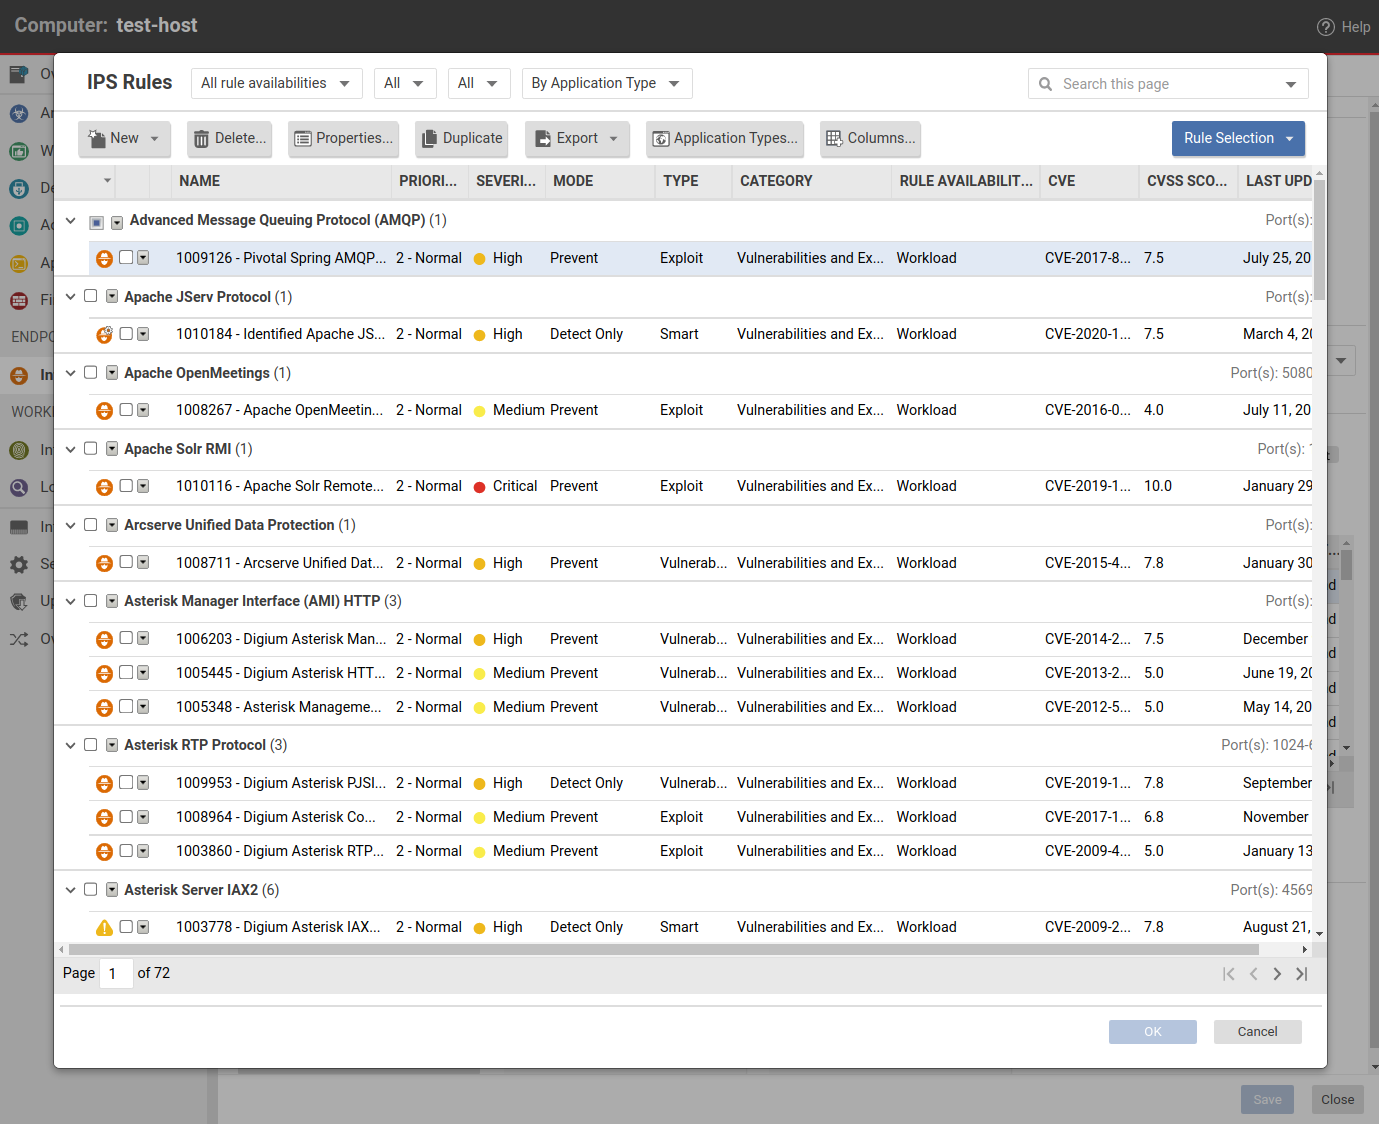This screenshot has width=1379, height=1124.
Task: Click the New rule toolbar icon
Action: pos(97,138)
